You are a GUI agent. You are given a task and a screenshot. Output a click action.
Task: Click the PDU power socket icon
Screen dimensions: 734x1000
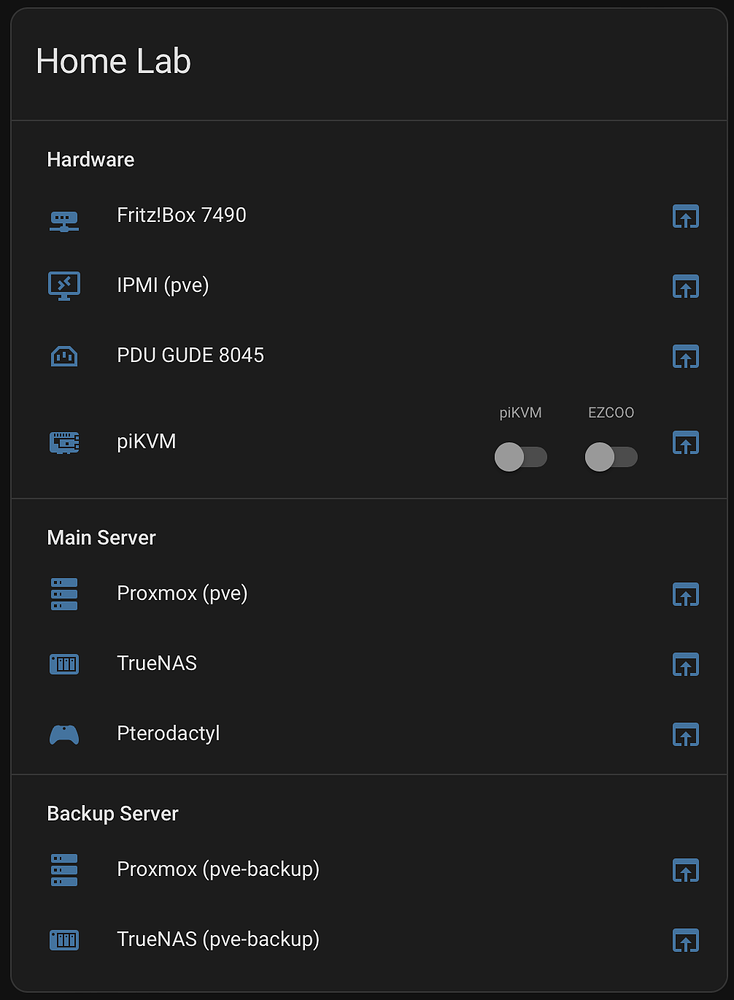point(64,356)
